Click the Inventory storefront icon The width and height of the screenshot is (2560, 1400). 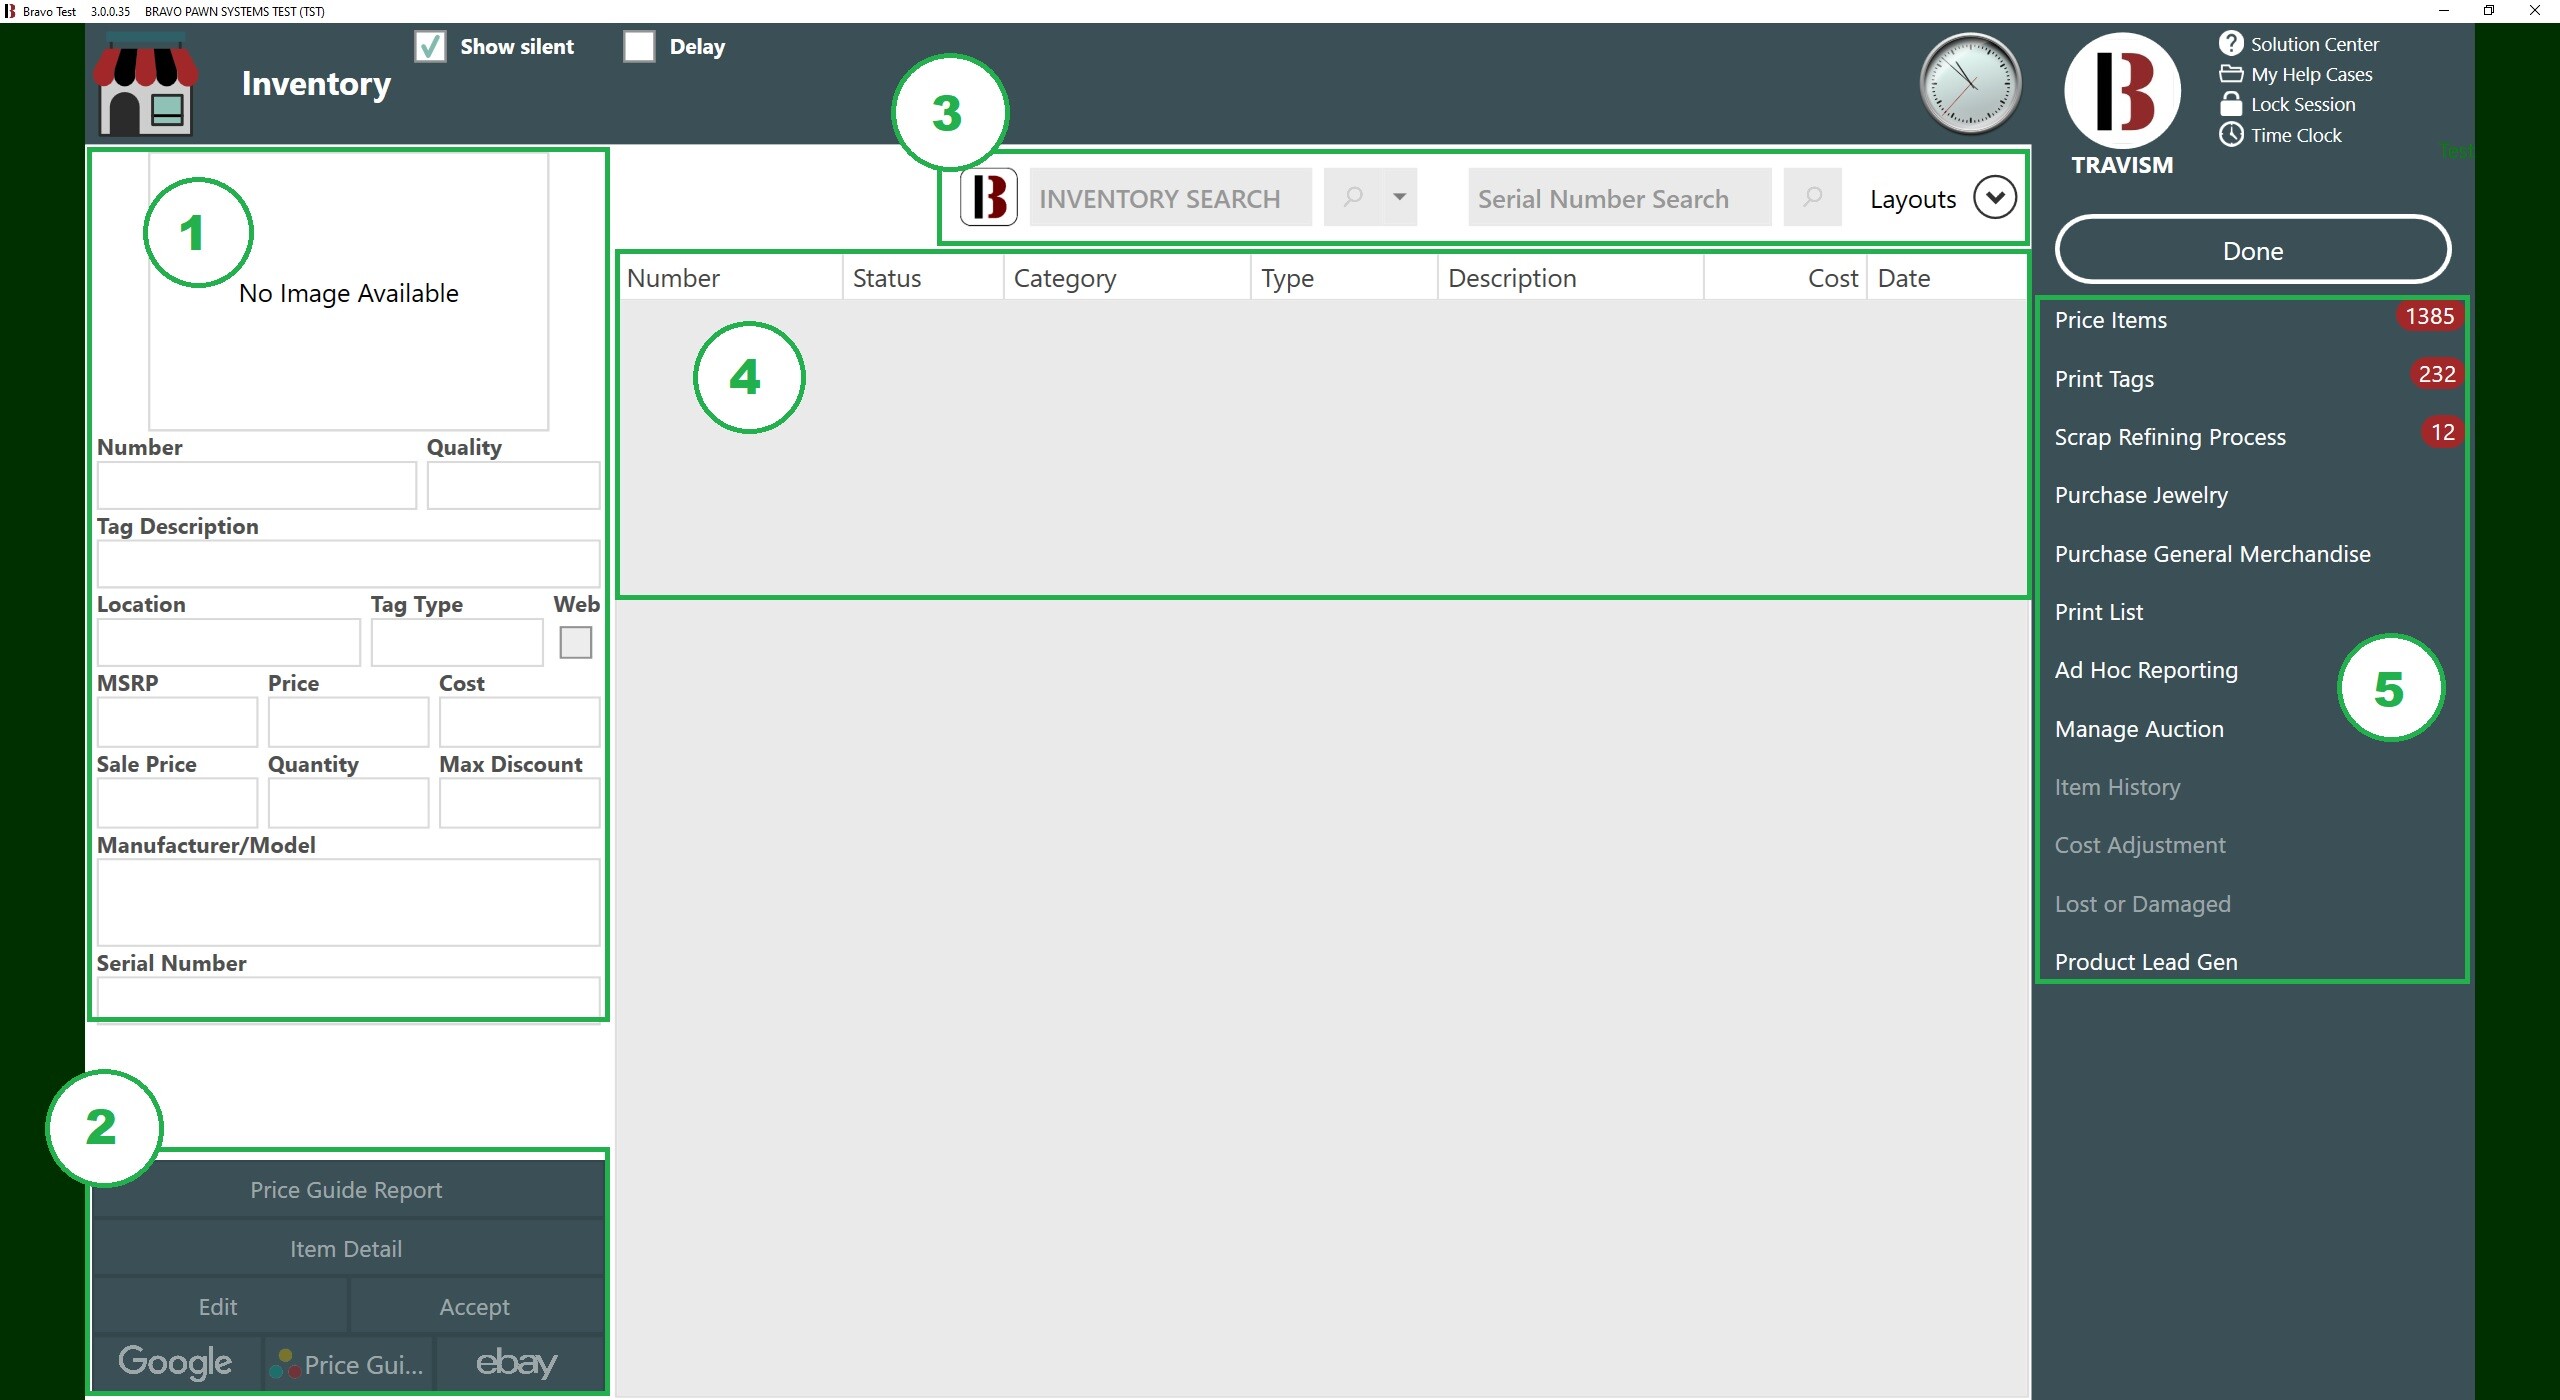point(146,84)
